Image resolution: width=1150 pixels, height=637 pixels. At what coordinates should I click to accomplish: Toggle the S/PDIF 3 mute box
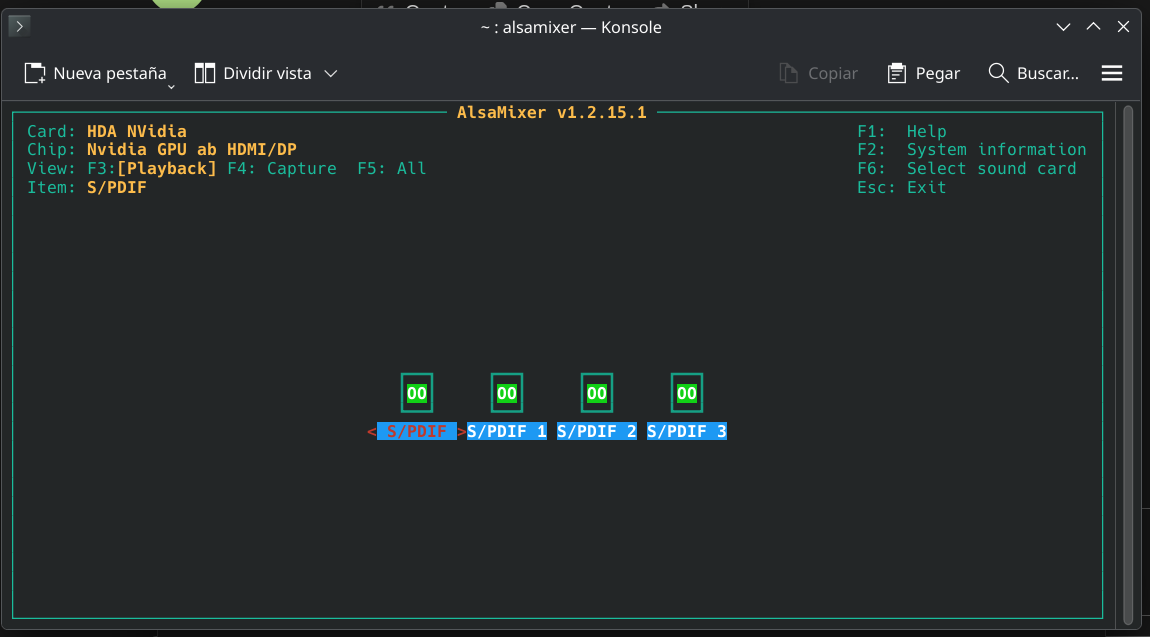click(x=687, y=393)
